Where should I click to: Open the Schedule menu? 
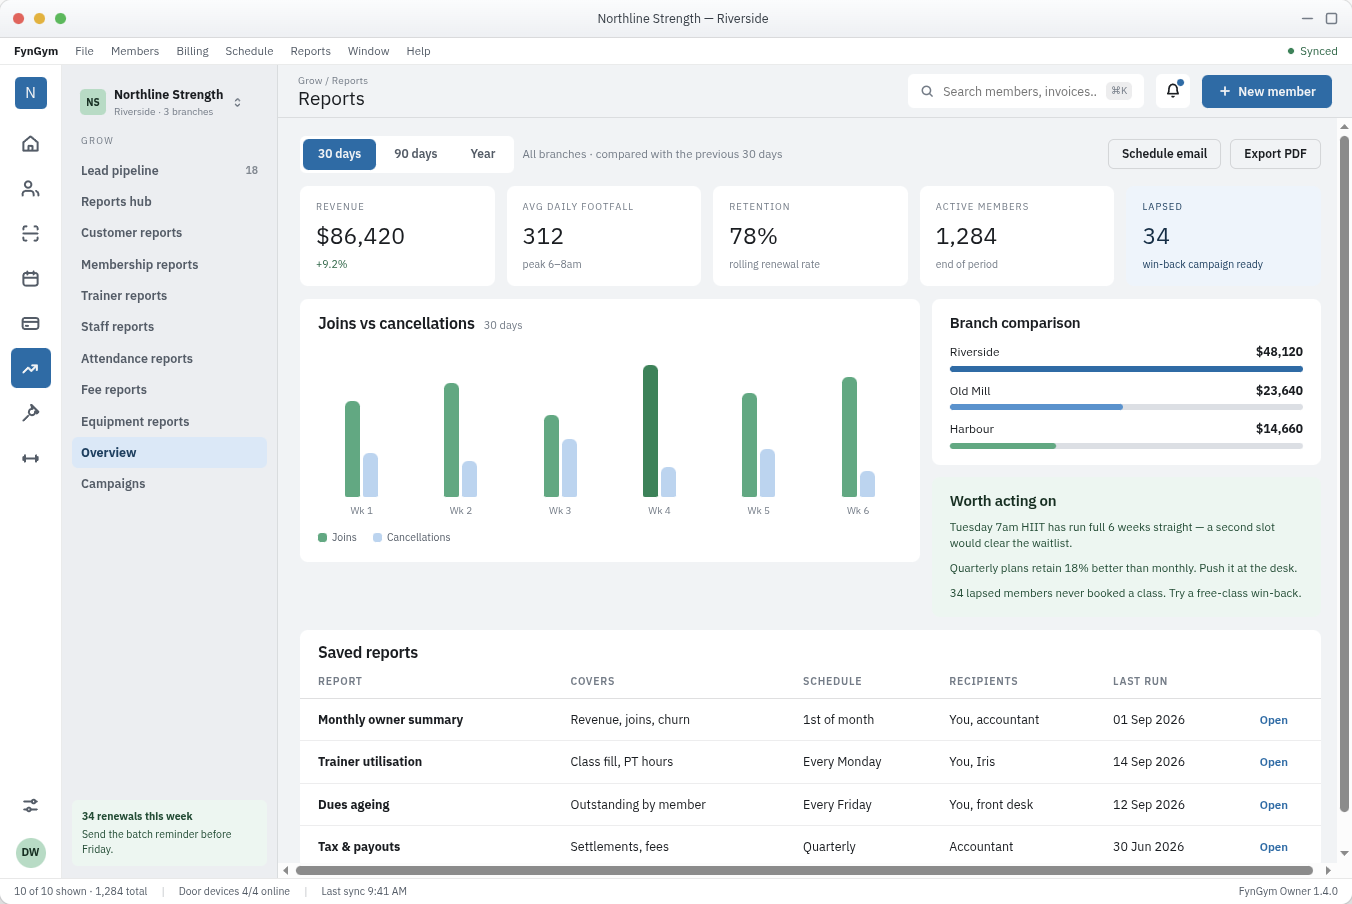click(x=249, y=51)
